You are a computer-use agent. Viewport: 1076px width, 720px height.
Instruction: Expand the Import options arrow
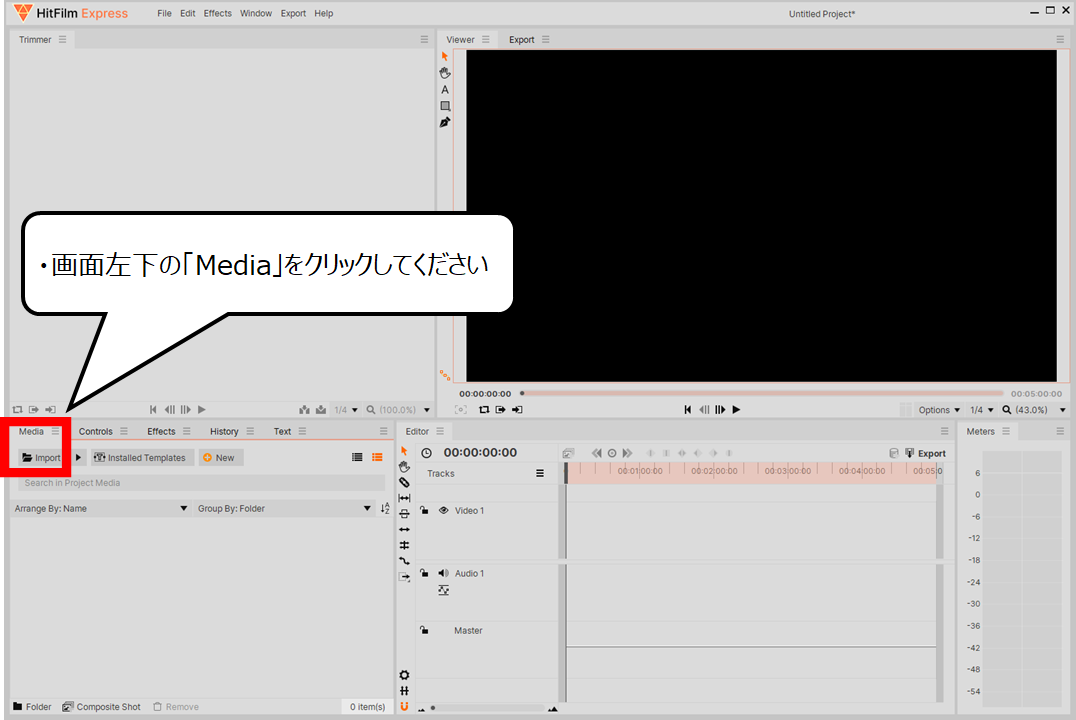tap(78, 458)
